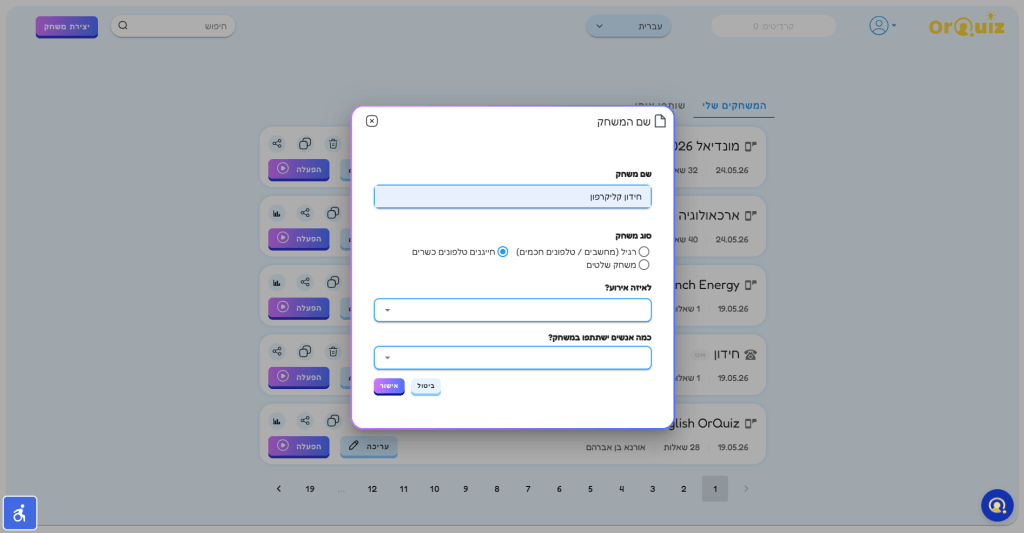Click the search magnifier icon
The width and height of the screenshot is (1024, 533).
tap(123, 25)
